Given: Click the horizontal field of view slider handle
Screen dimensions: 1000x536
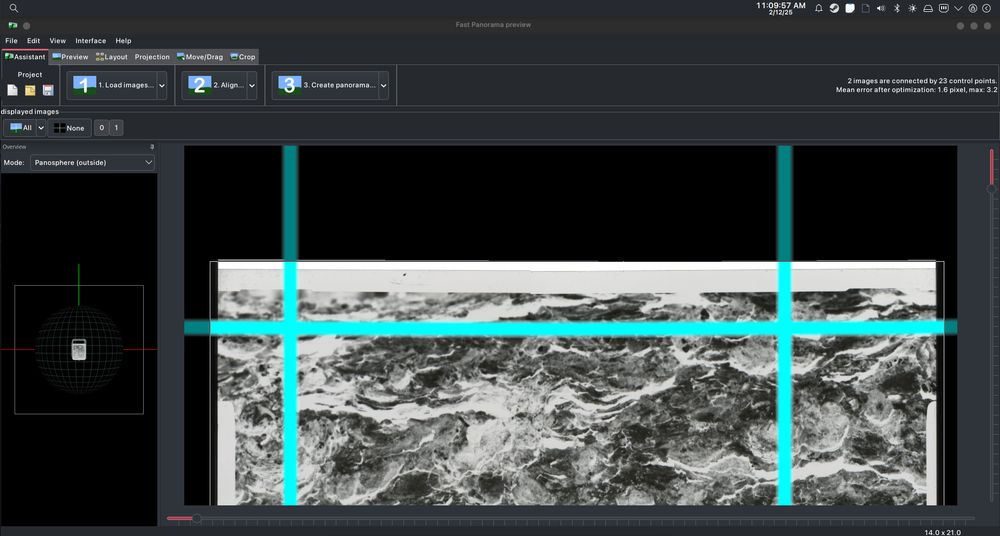Looking at the screenshot, I should [x=196, y=518].
